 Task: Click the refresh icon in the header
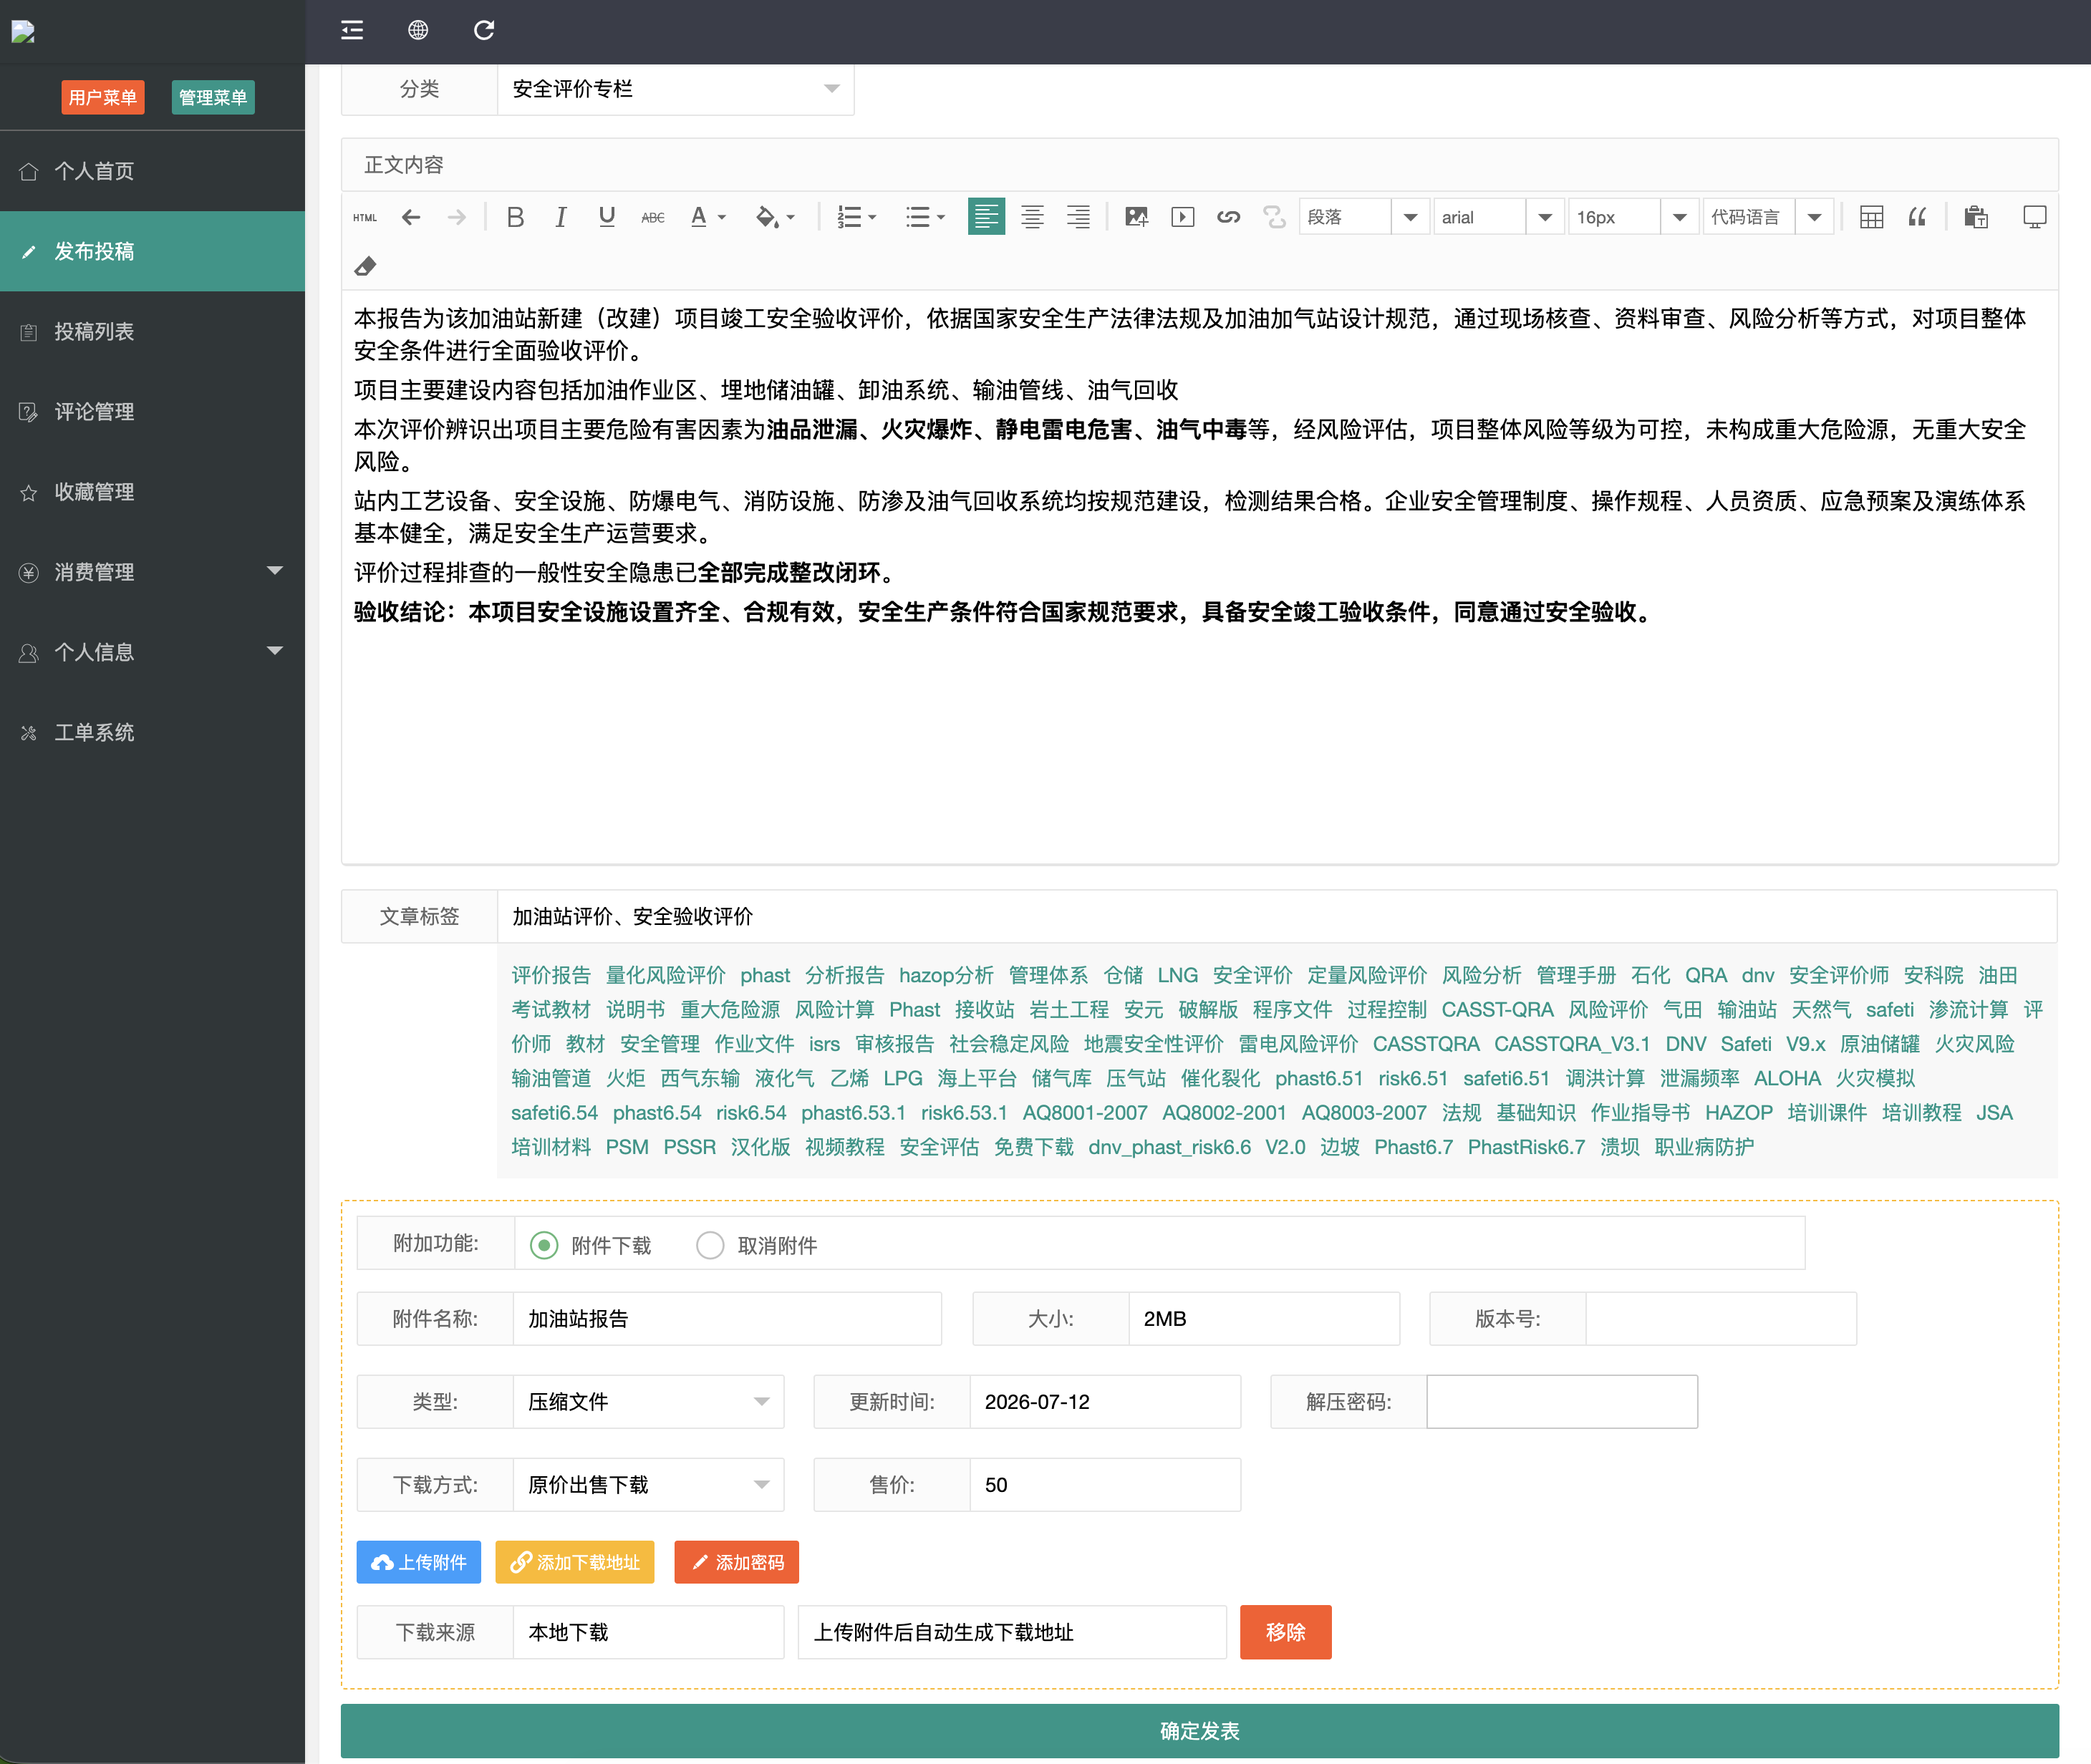[x=484, y=30]
